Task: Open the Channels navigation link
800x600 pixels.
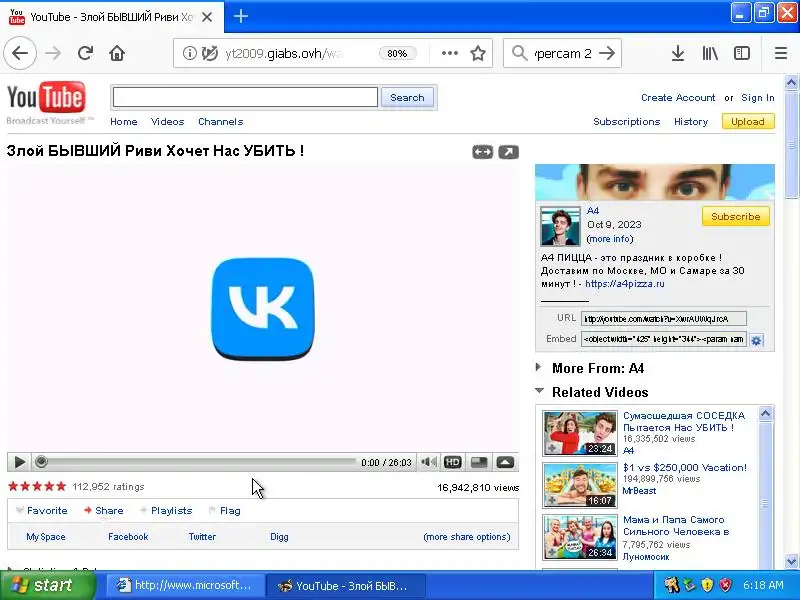Action: click(x=220, y=121)
